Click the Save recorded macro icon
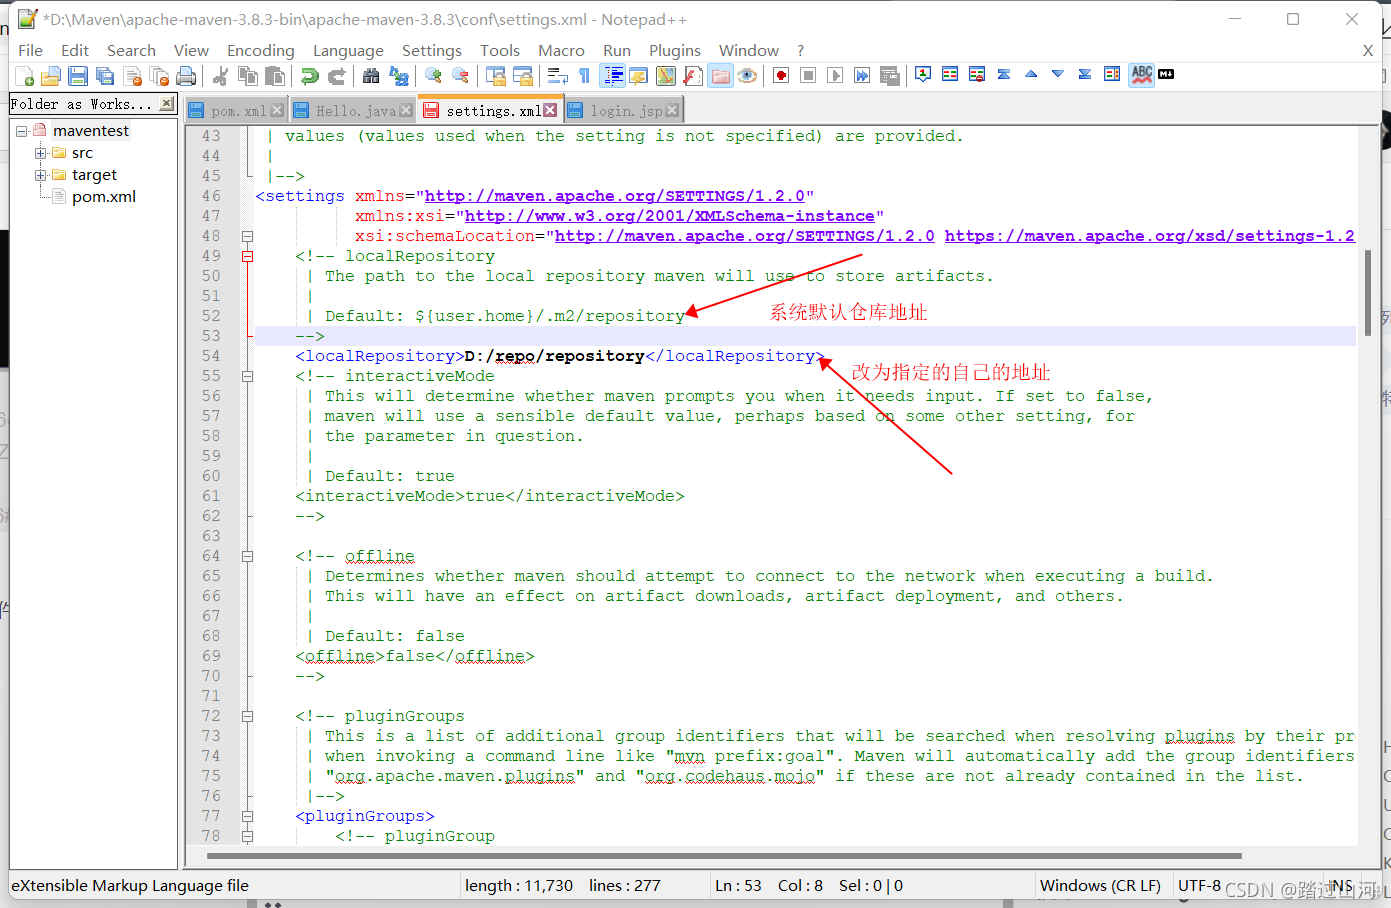This screenshot has width=1391, height=908. (x=890, y=76)
